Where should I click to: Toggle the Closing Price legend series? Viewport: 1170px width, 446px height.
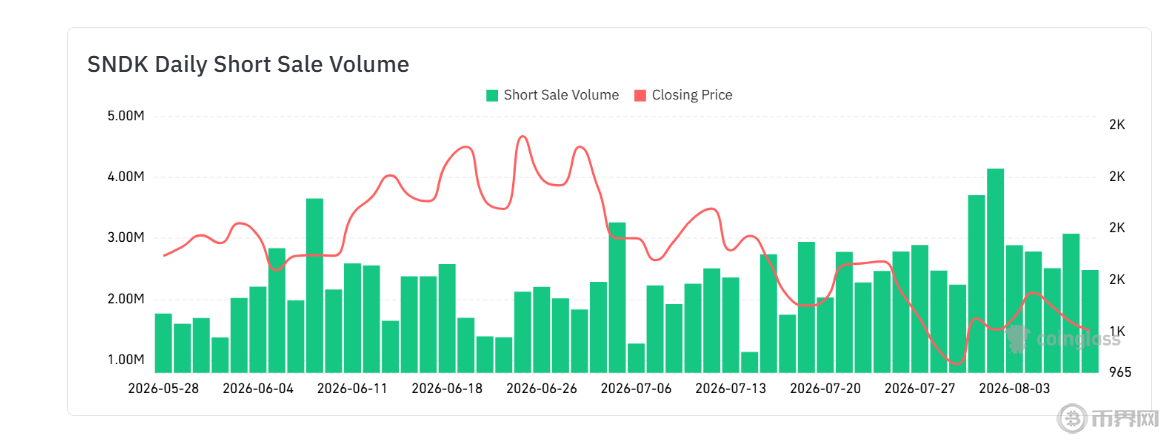pyautogui.click(x=683, y=95)
